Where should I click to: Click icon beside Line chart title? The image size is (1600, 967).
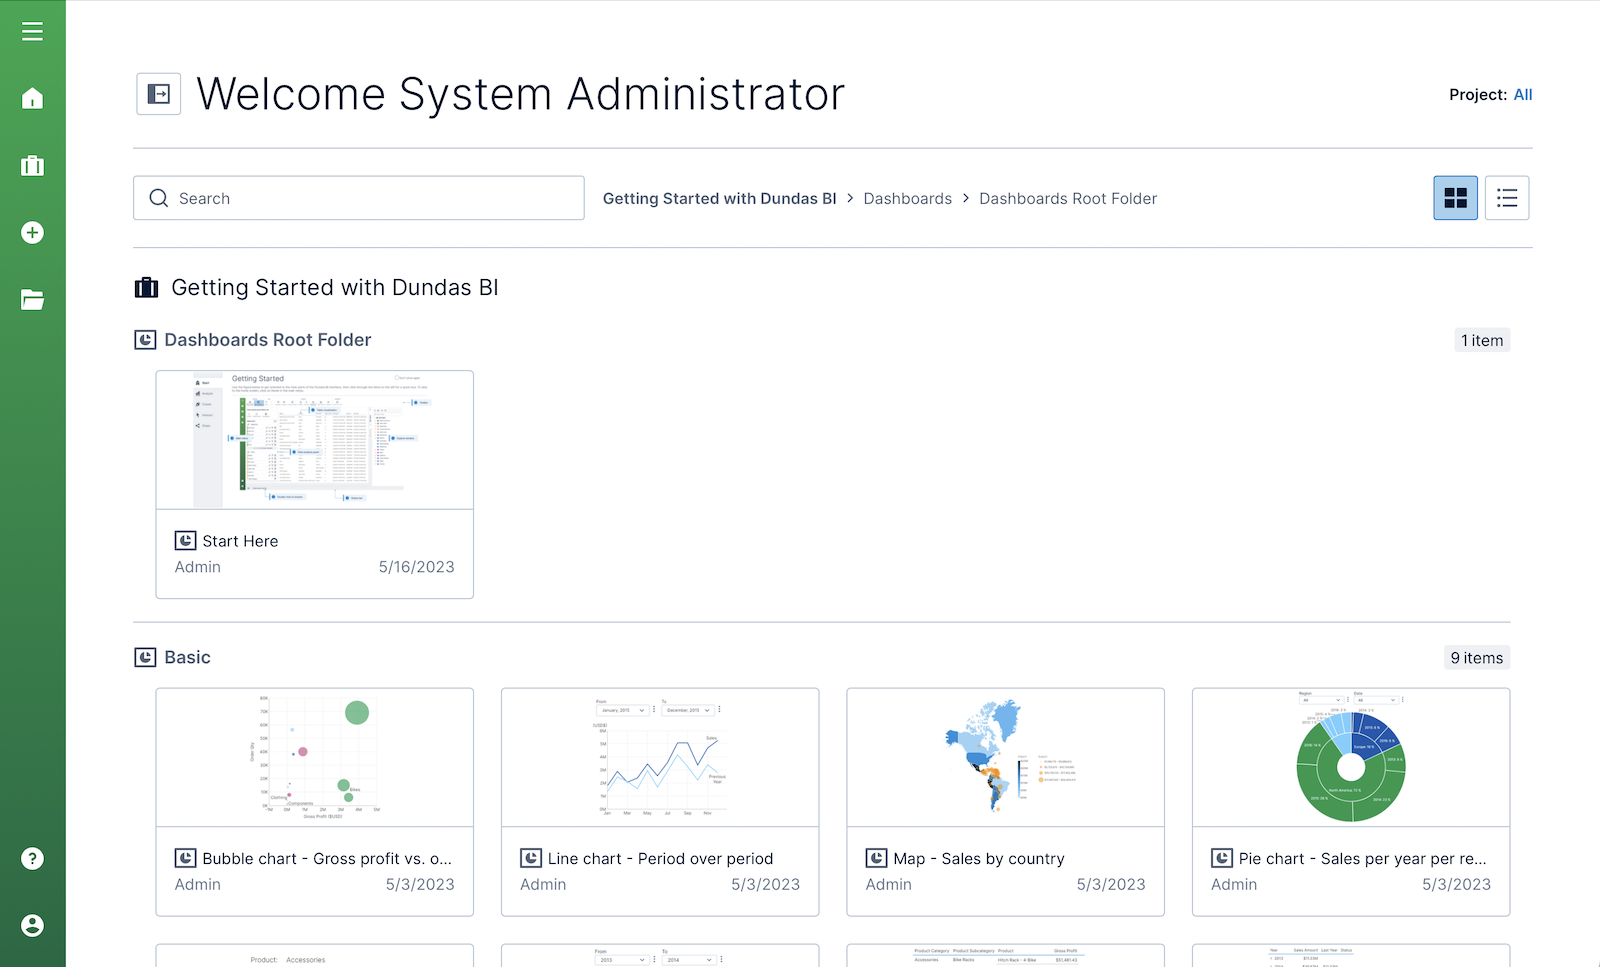coord(531,858)
